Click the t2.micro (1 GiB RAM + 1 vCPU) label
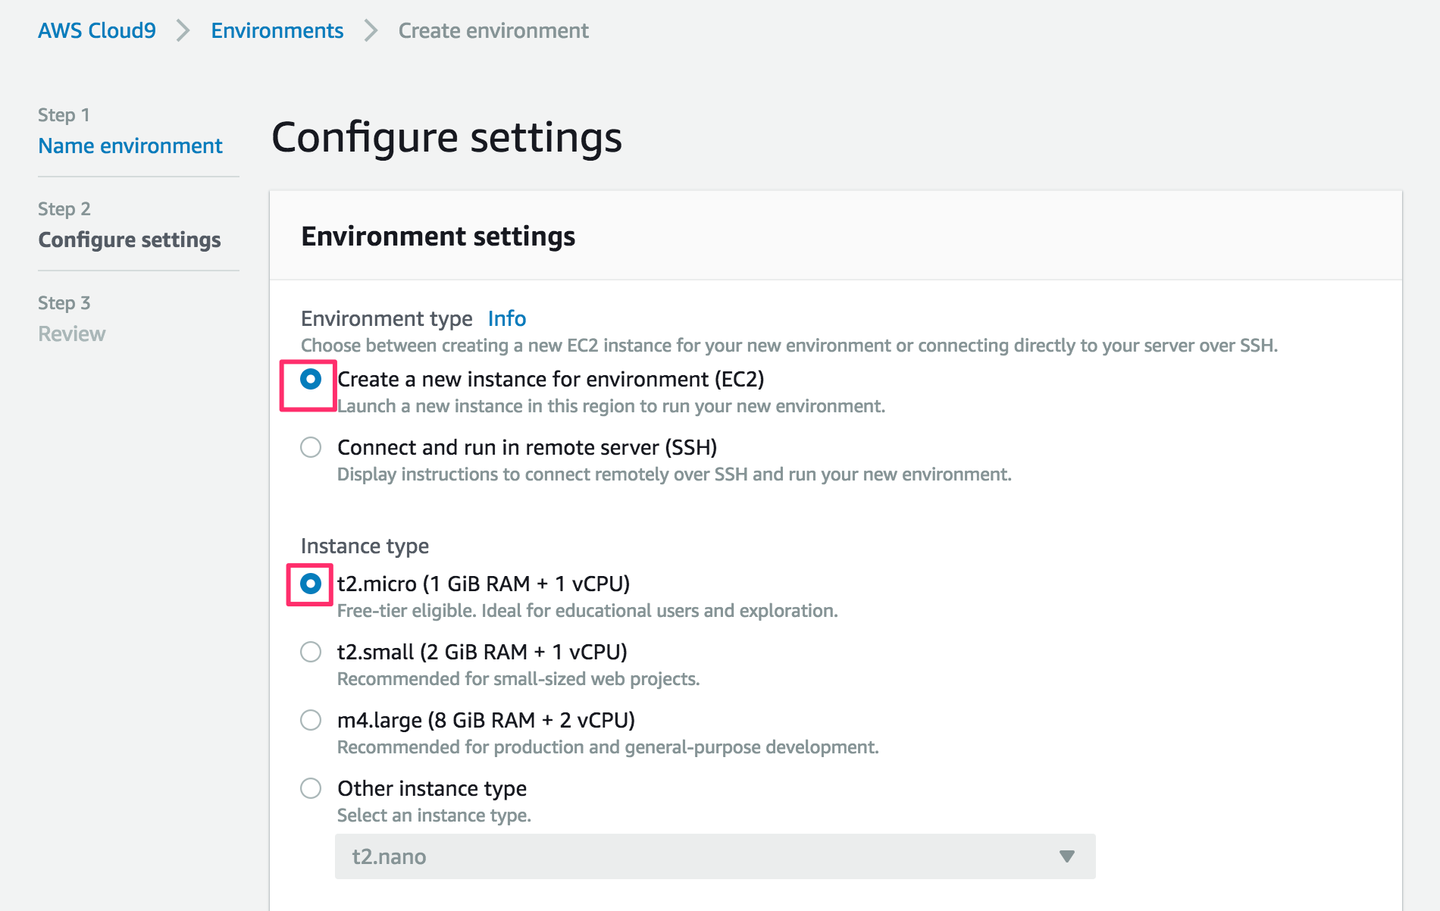Viewport: 1440px width, 911px height. click(483, 584)
